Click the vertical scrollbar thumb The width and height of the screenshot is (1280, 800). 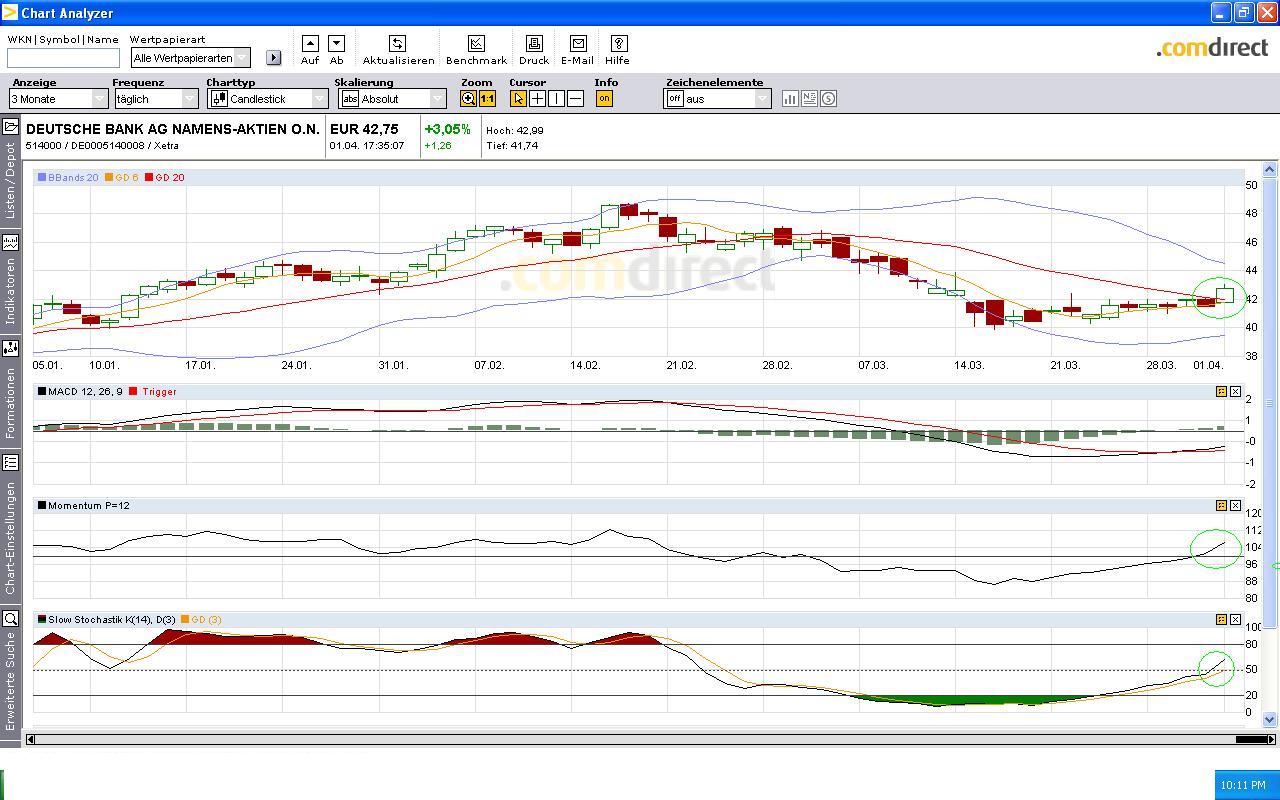point(1271,403)
